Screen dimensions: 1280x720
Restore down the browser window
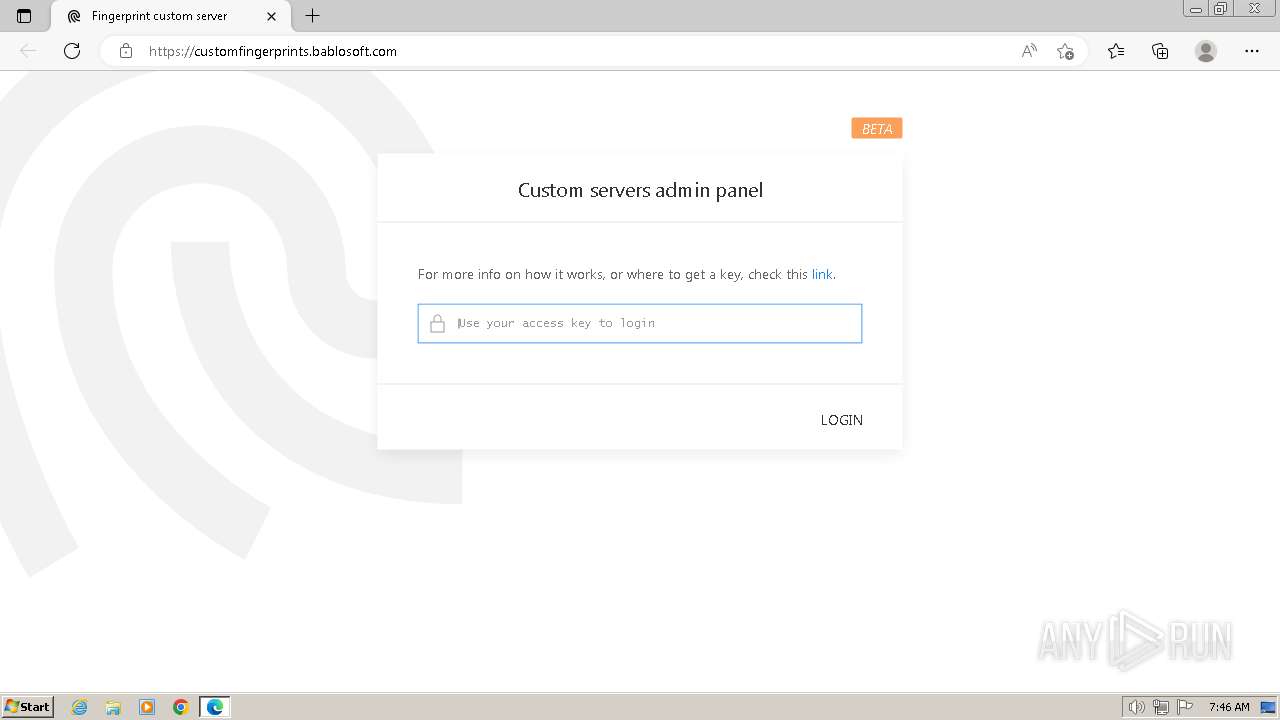(x=1221, y=9)
